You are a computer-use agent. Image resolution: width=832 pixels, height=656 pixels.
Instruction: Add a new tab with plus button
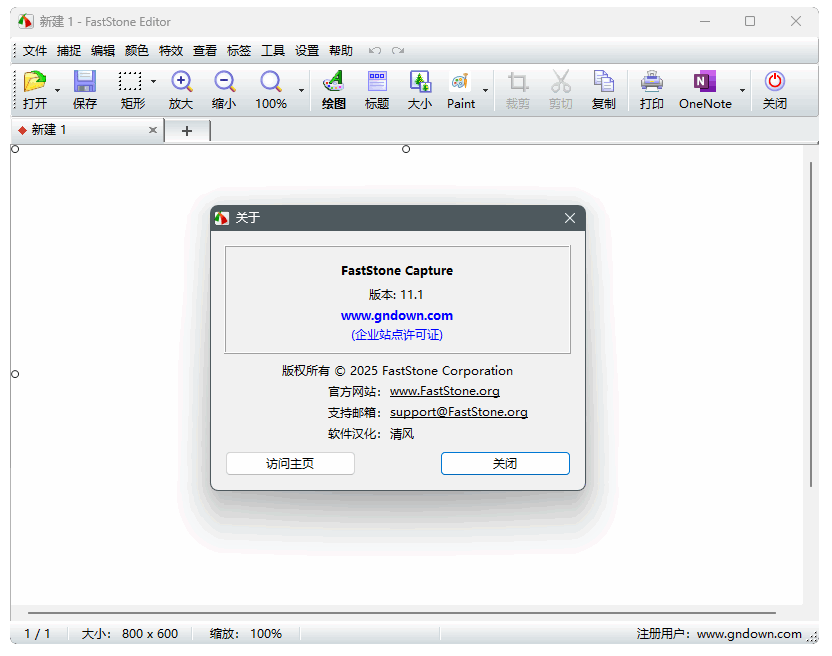coord(187,131)
